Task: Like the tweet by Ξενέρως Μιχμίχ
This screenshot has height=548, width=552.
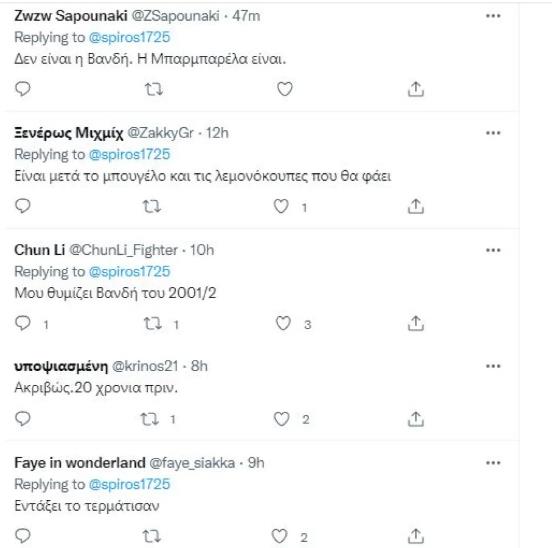Action: click(281, 206)
